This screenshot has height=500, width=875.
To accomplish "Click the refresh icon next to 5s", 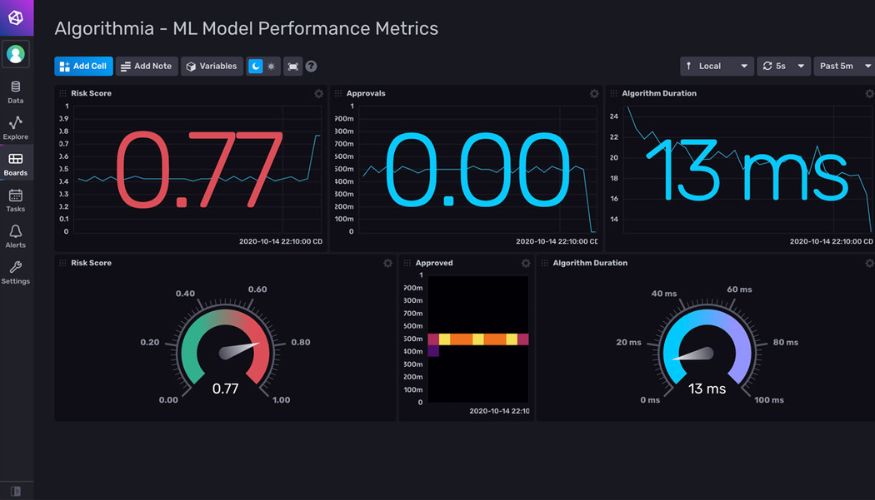I will [x=767, y=66].
